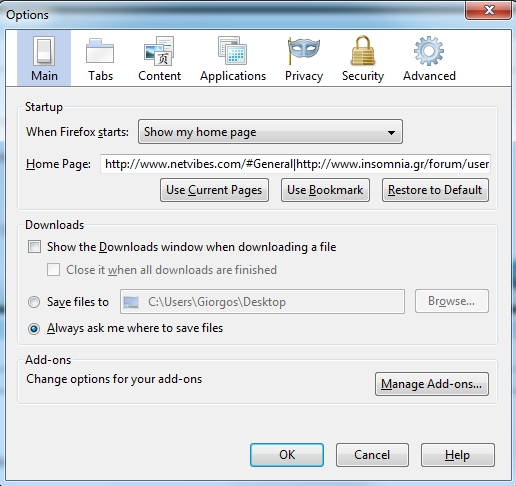This screenshot has width=516, height=486.
Task: Click the Use Bookmark button
Action: (325, 190)
